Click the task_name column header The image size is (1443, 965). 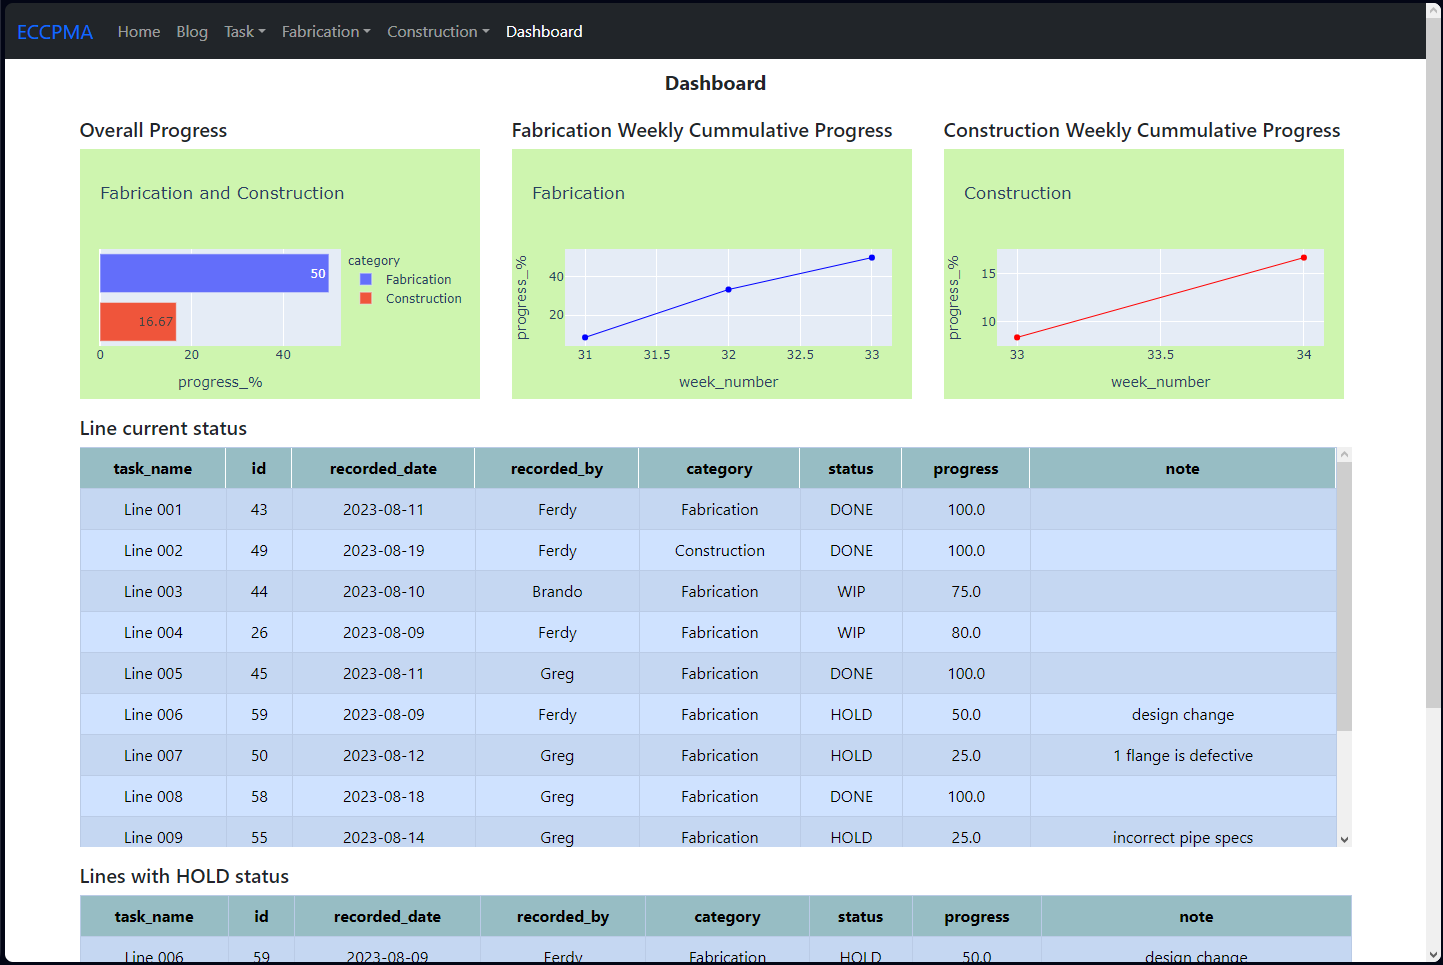152,468
